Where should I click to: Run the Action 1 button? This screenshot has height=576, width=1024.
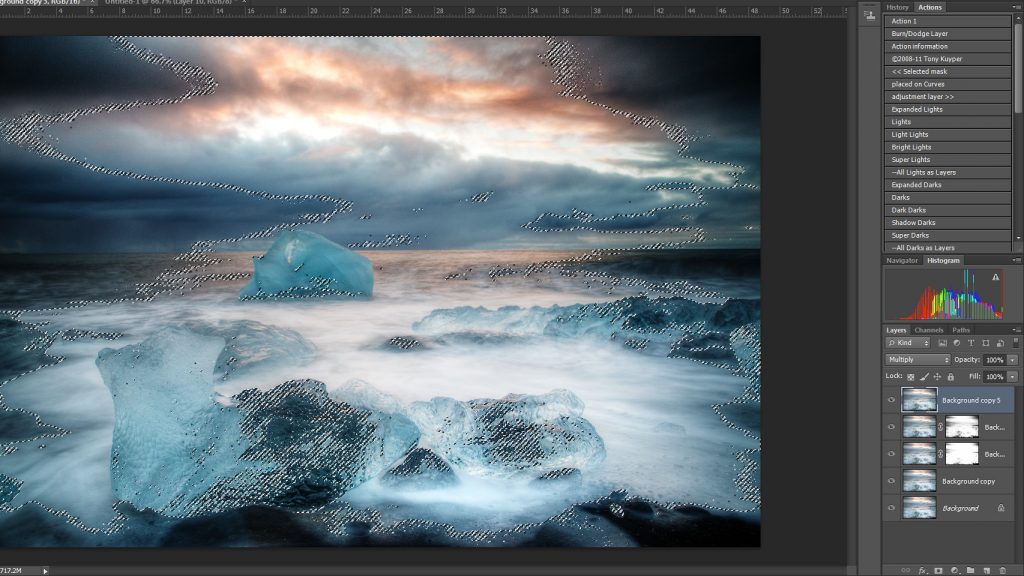point(948,21)
